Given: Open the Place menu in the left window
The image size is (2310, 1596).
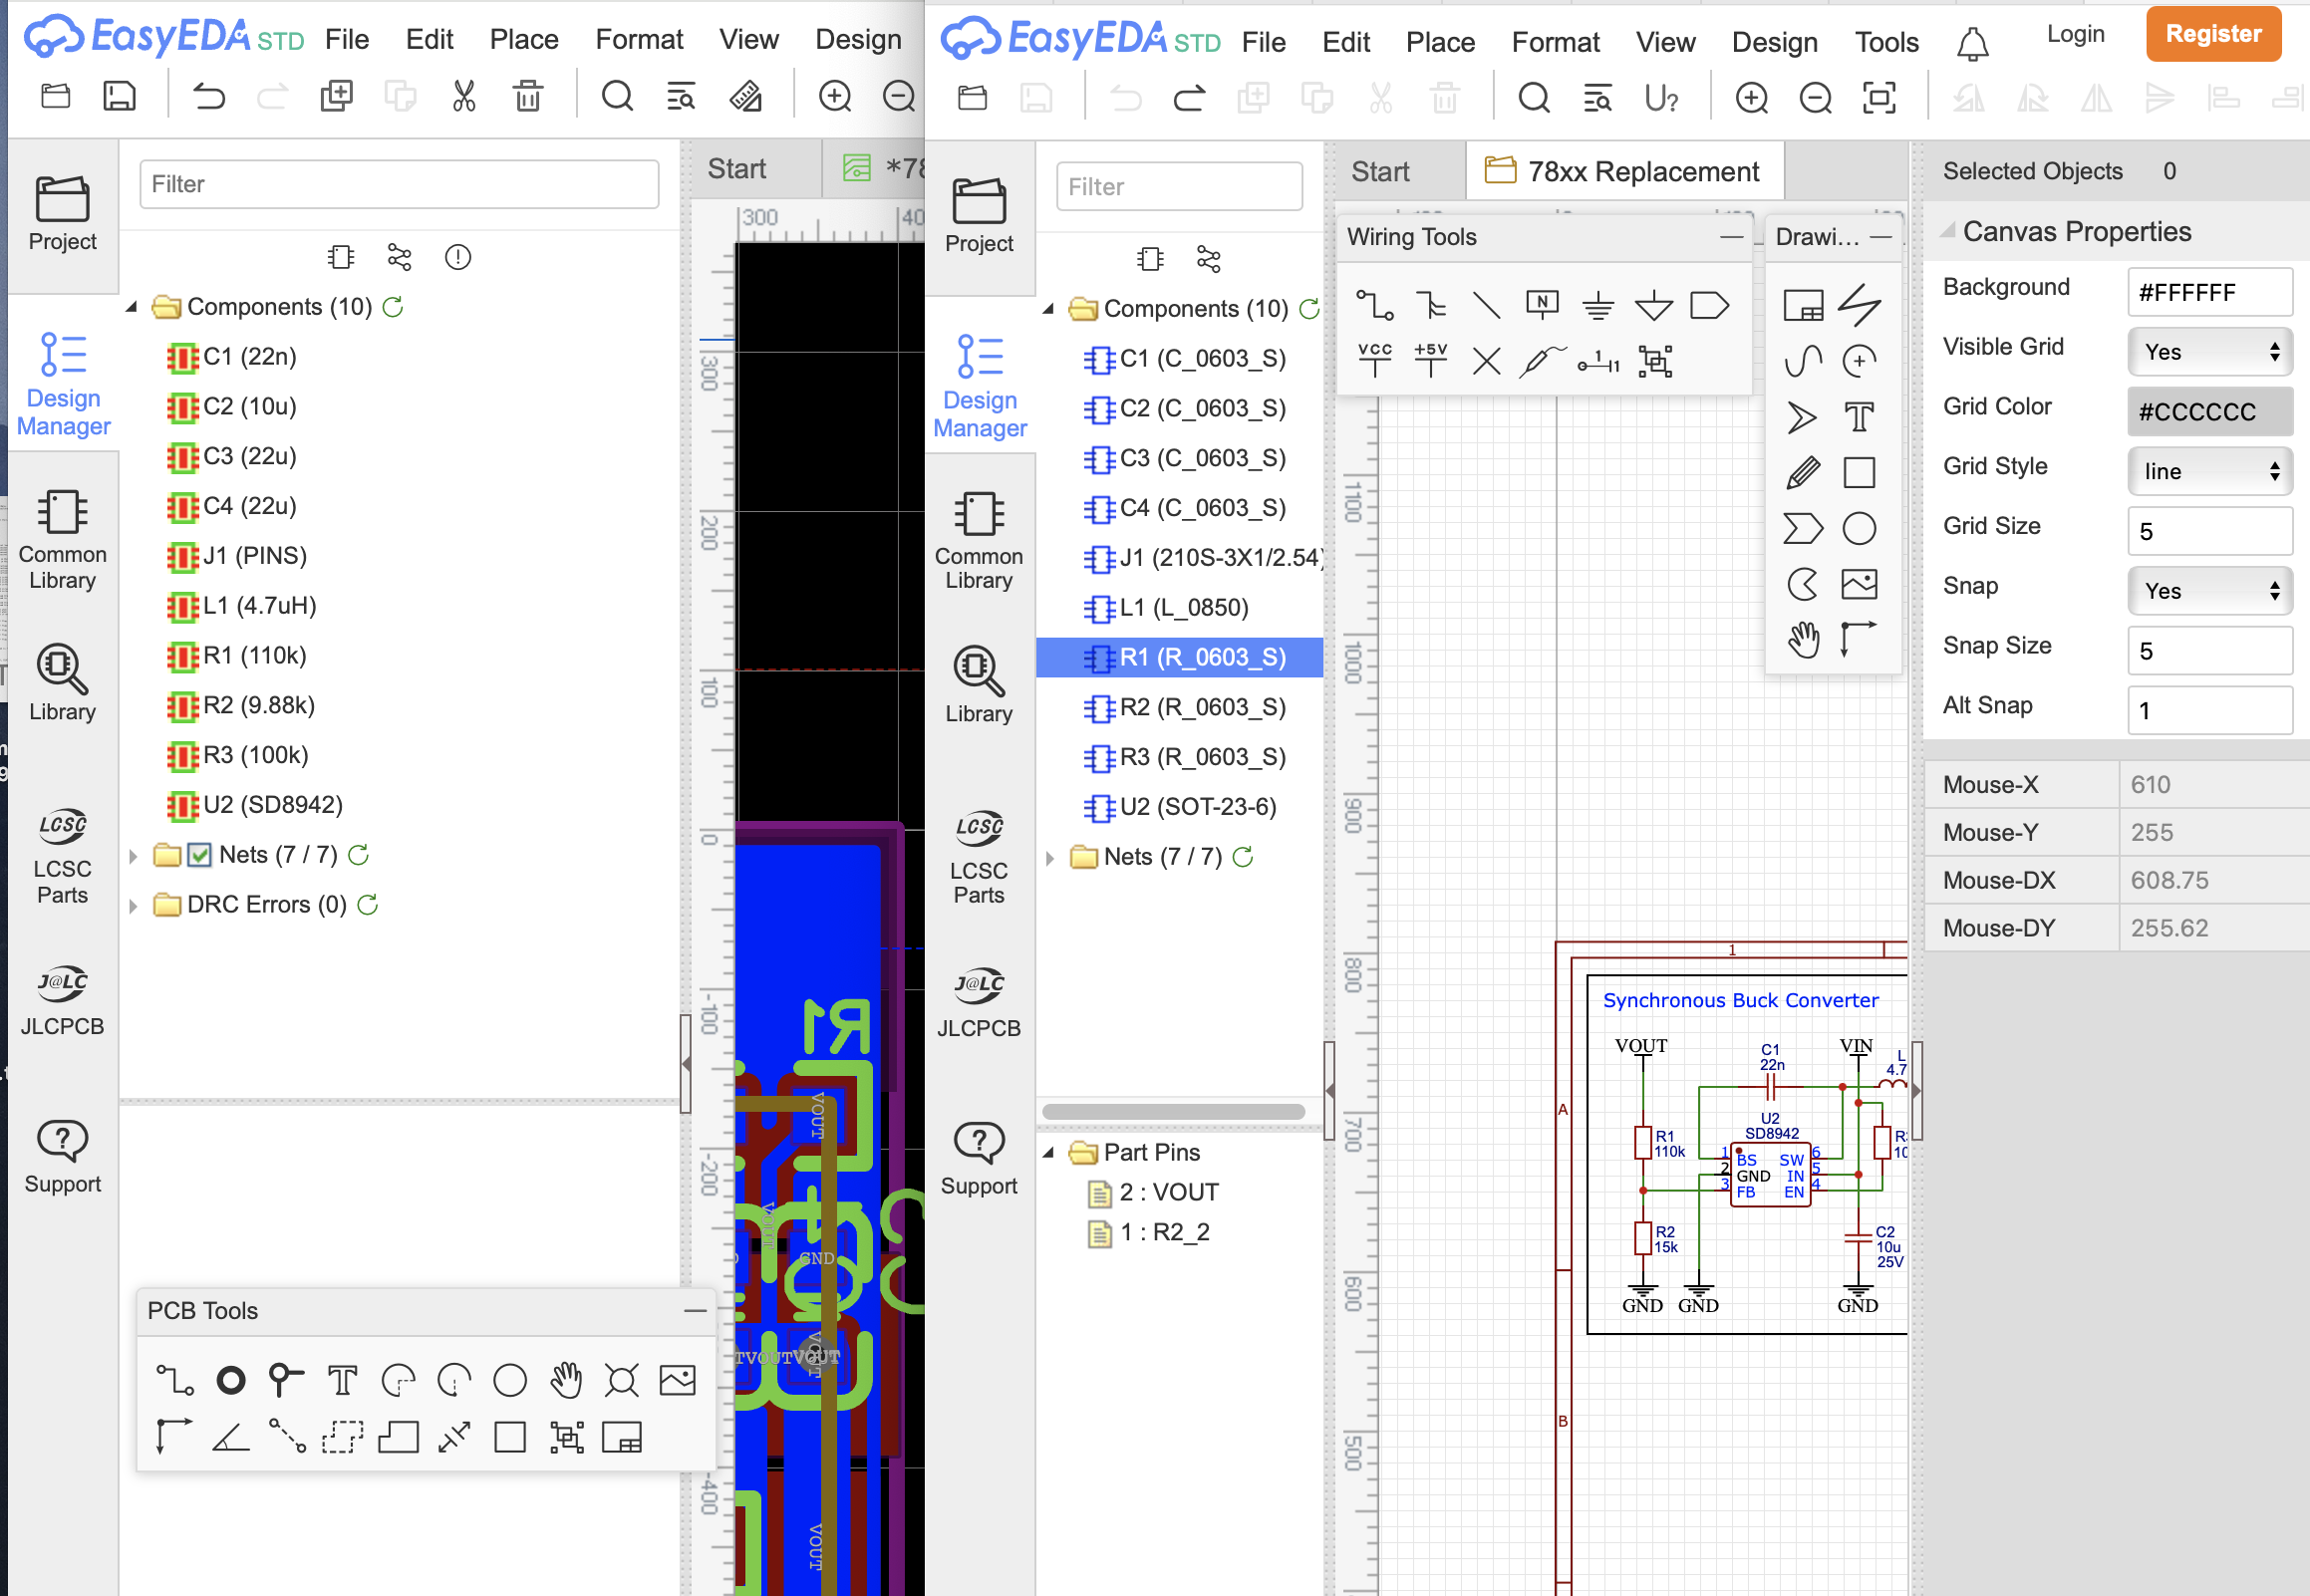Looking at the screenshot, I should point(523,40).
